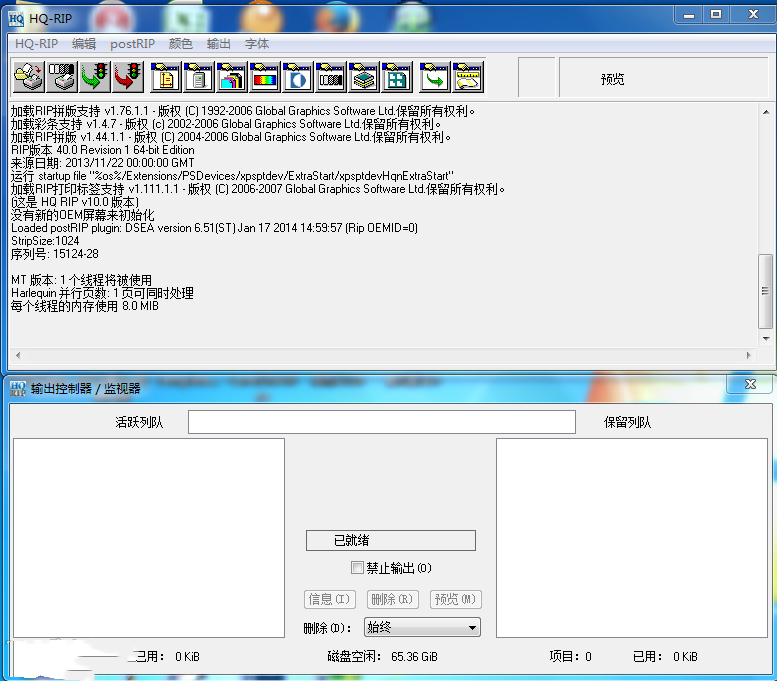Click the log line '序列号: 15124-28'
The width and height of the screenshot is (777, 681).
55,254
